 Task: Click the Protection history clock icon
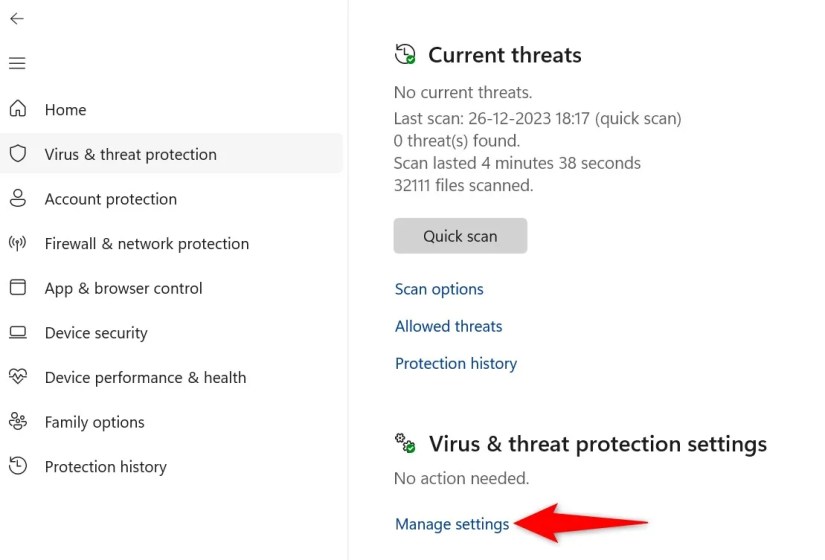pyautogui.click(x=17, y=466)
